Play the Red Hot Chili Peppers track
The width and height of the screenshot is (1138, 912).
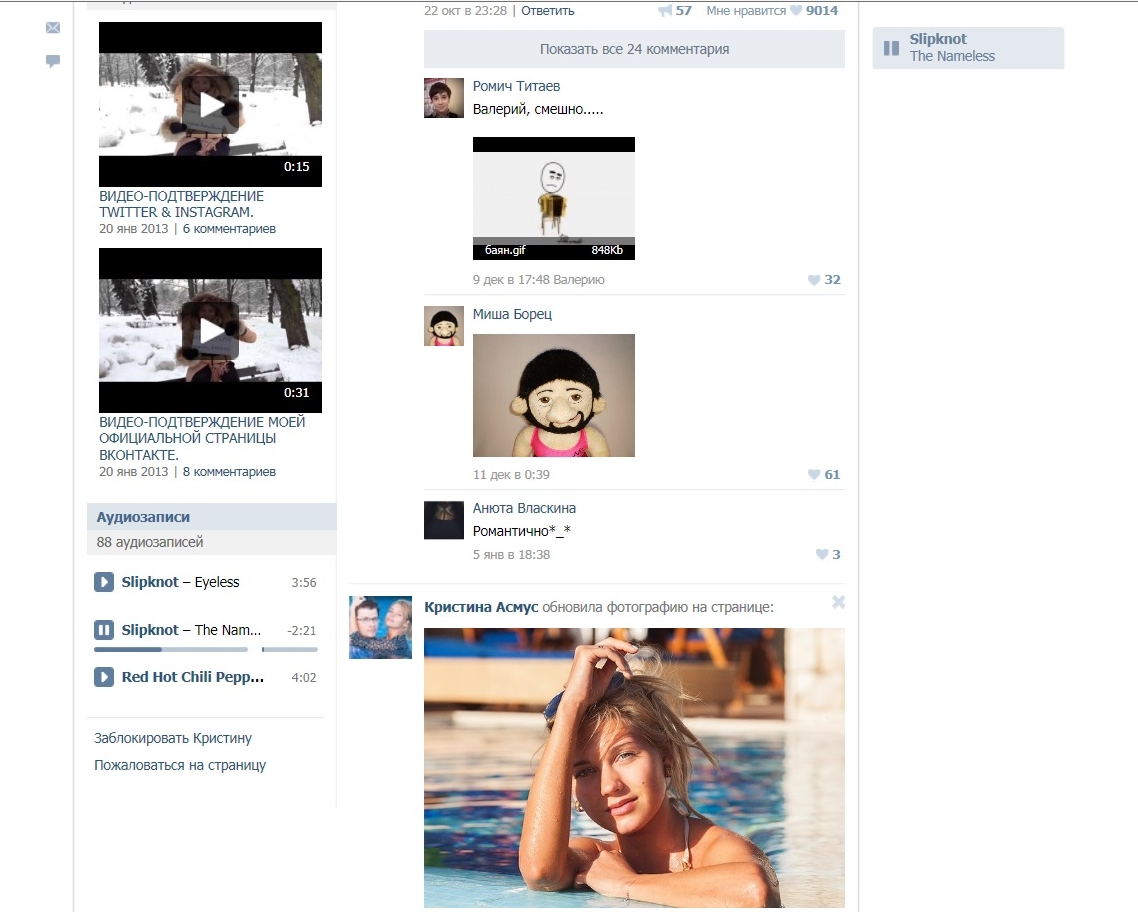pos(104,677)
